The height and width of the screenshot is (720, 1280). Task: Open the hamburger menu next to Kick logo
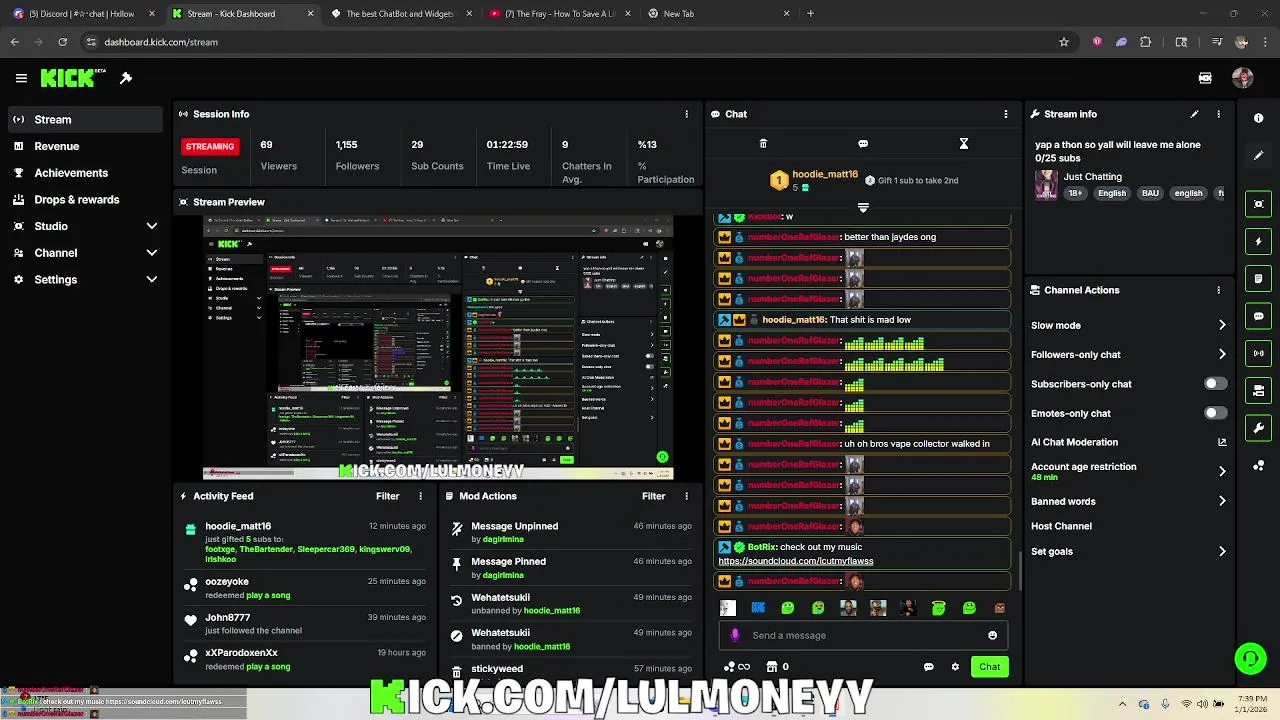(x=21, y=78)
